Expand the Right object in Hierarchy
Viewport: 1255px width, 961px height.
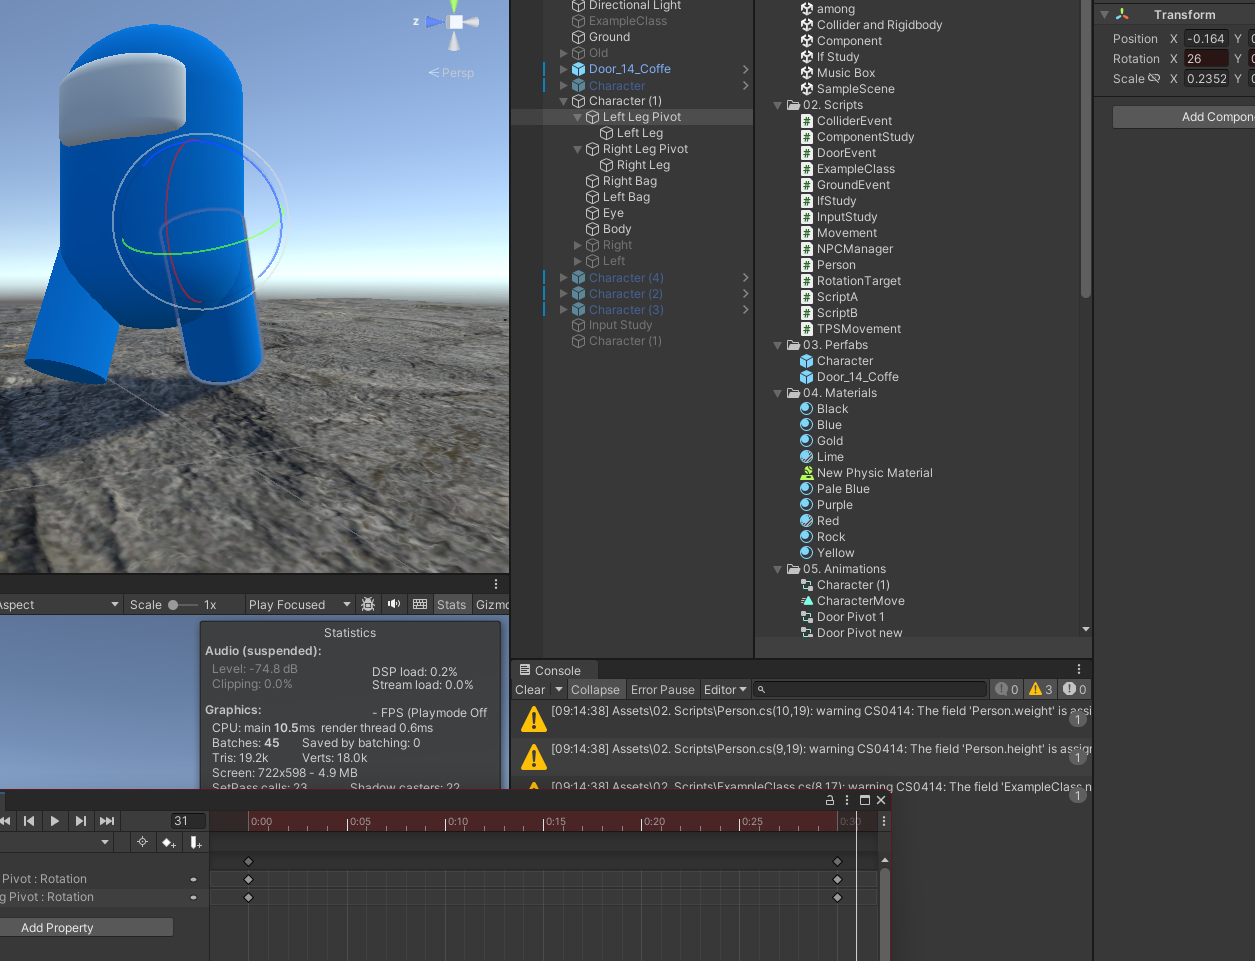(578, 245)
